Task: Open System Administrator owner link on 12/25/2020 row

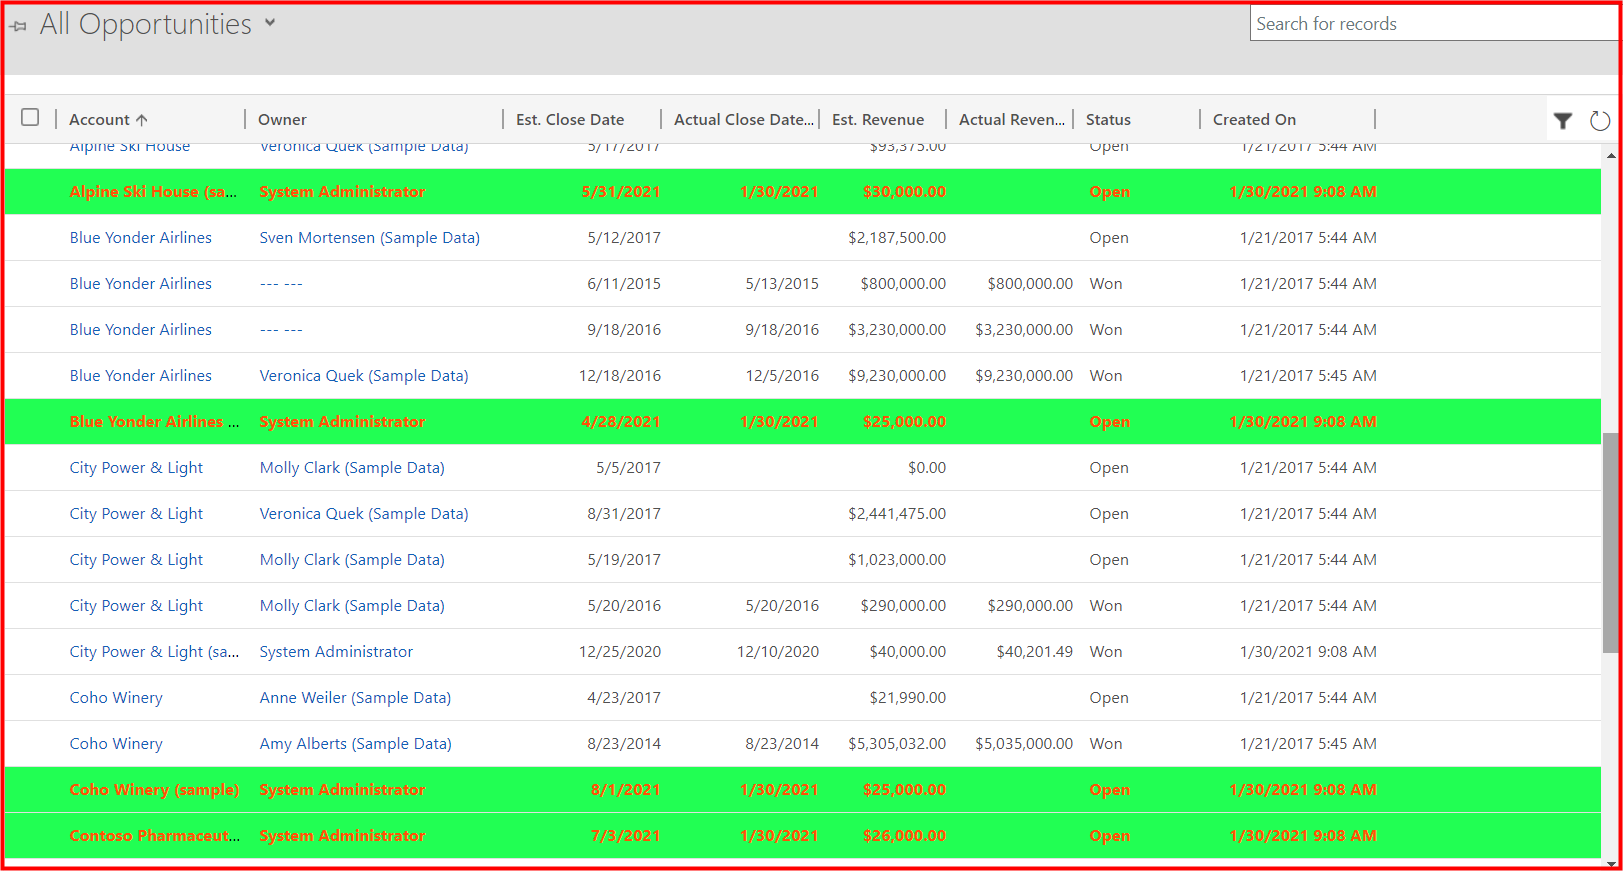Action: point(336,651)
